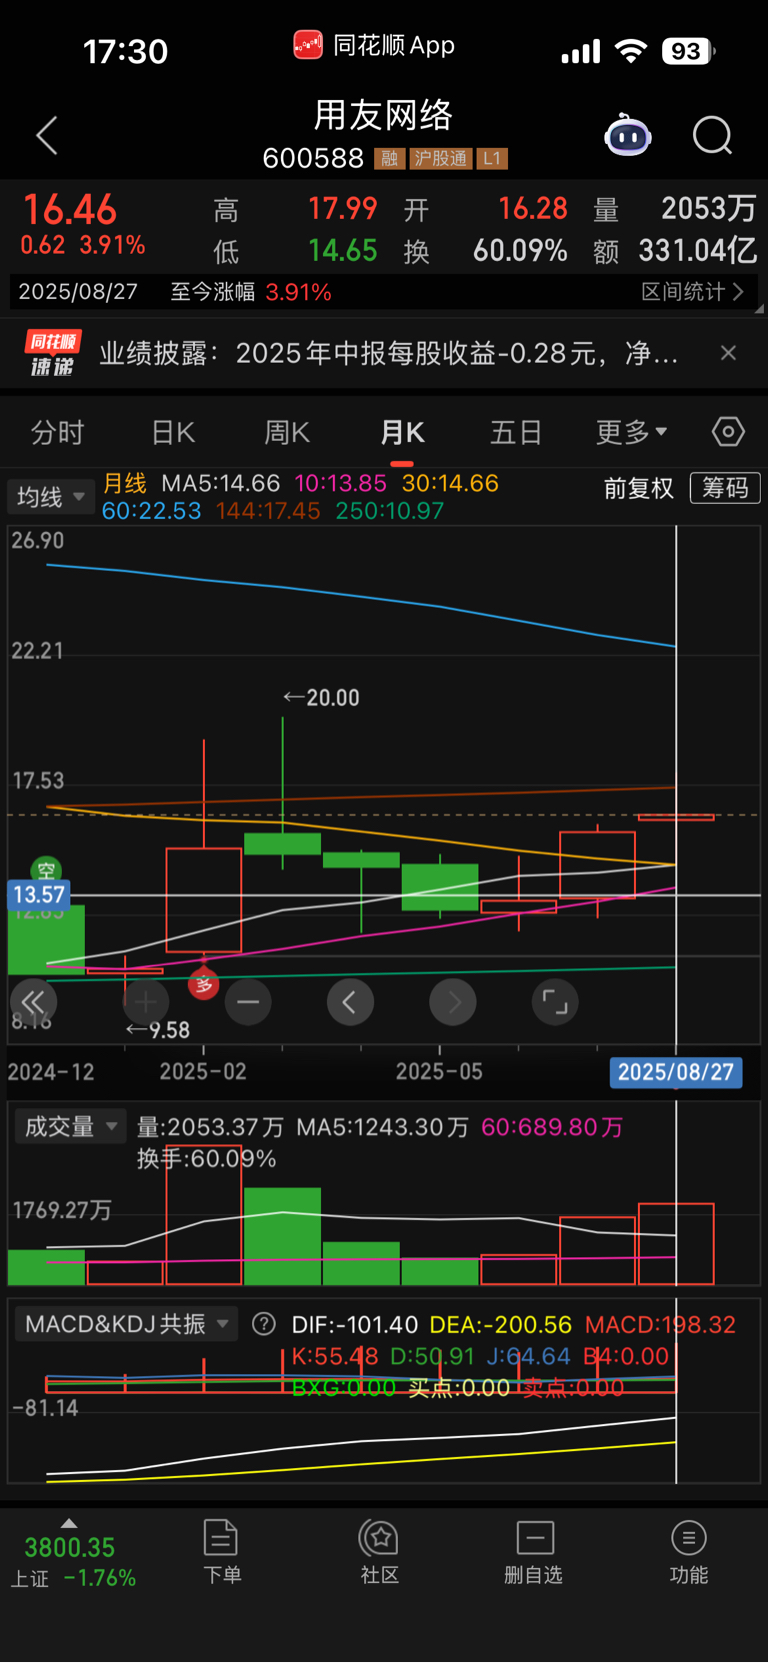Tap the 空 signal marker on chart
The image size is (768, 1663).
[46, 870]
